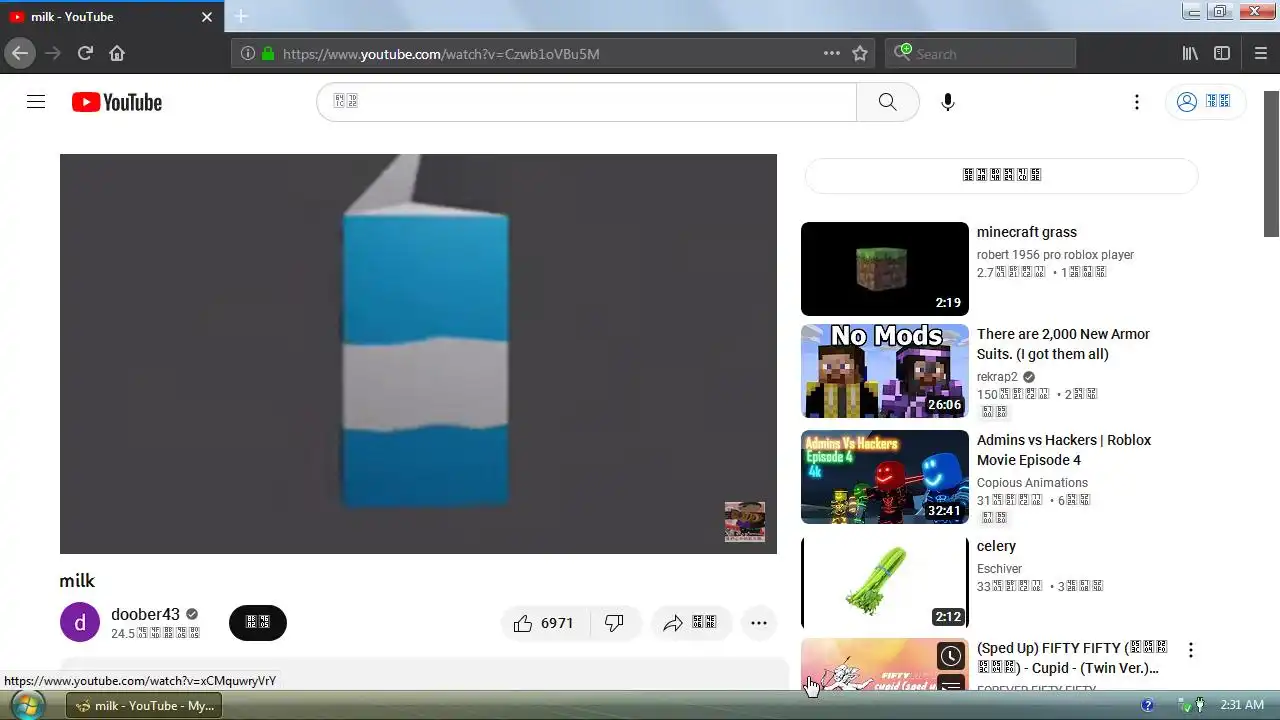Bookmark this page with star icon
Viewport: 1280px width, 720px height.
pyautogui.click(x=860, y=53)
